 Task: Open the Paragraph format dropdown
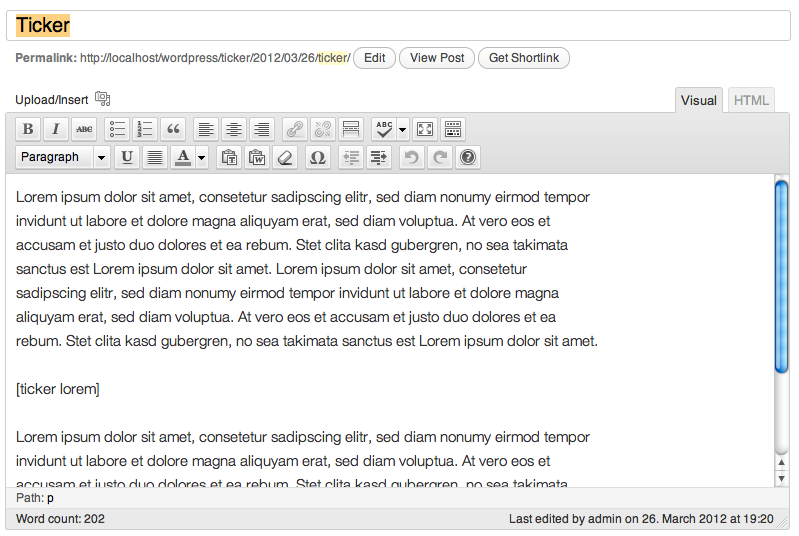pyautogui.click(x=63, y=157)
